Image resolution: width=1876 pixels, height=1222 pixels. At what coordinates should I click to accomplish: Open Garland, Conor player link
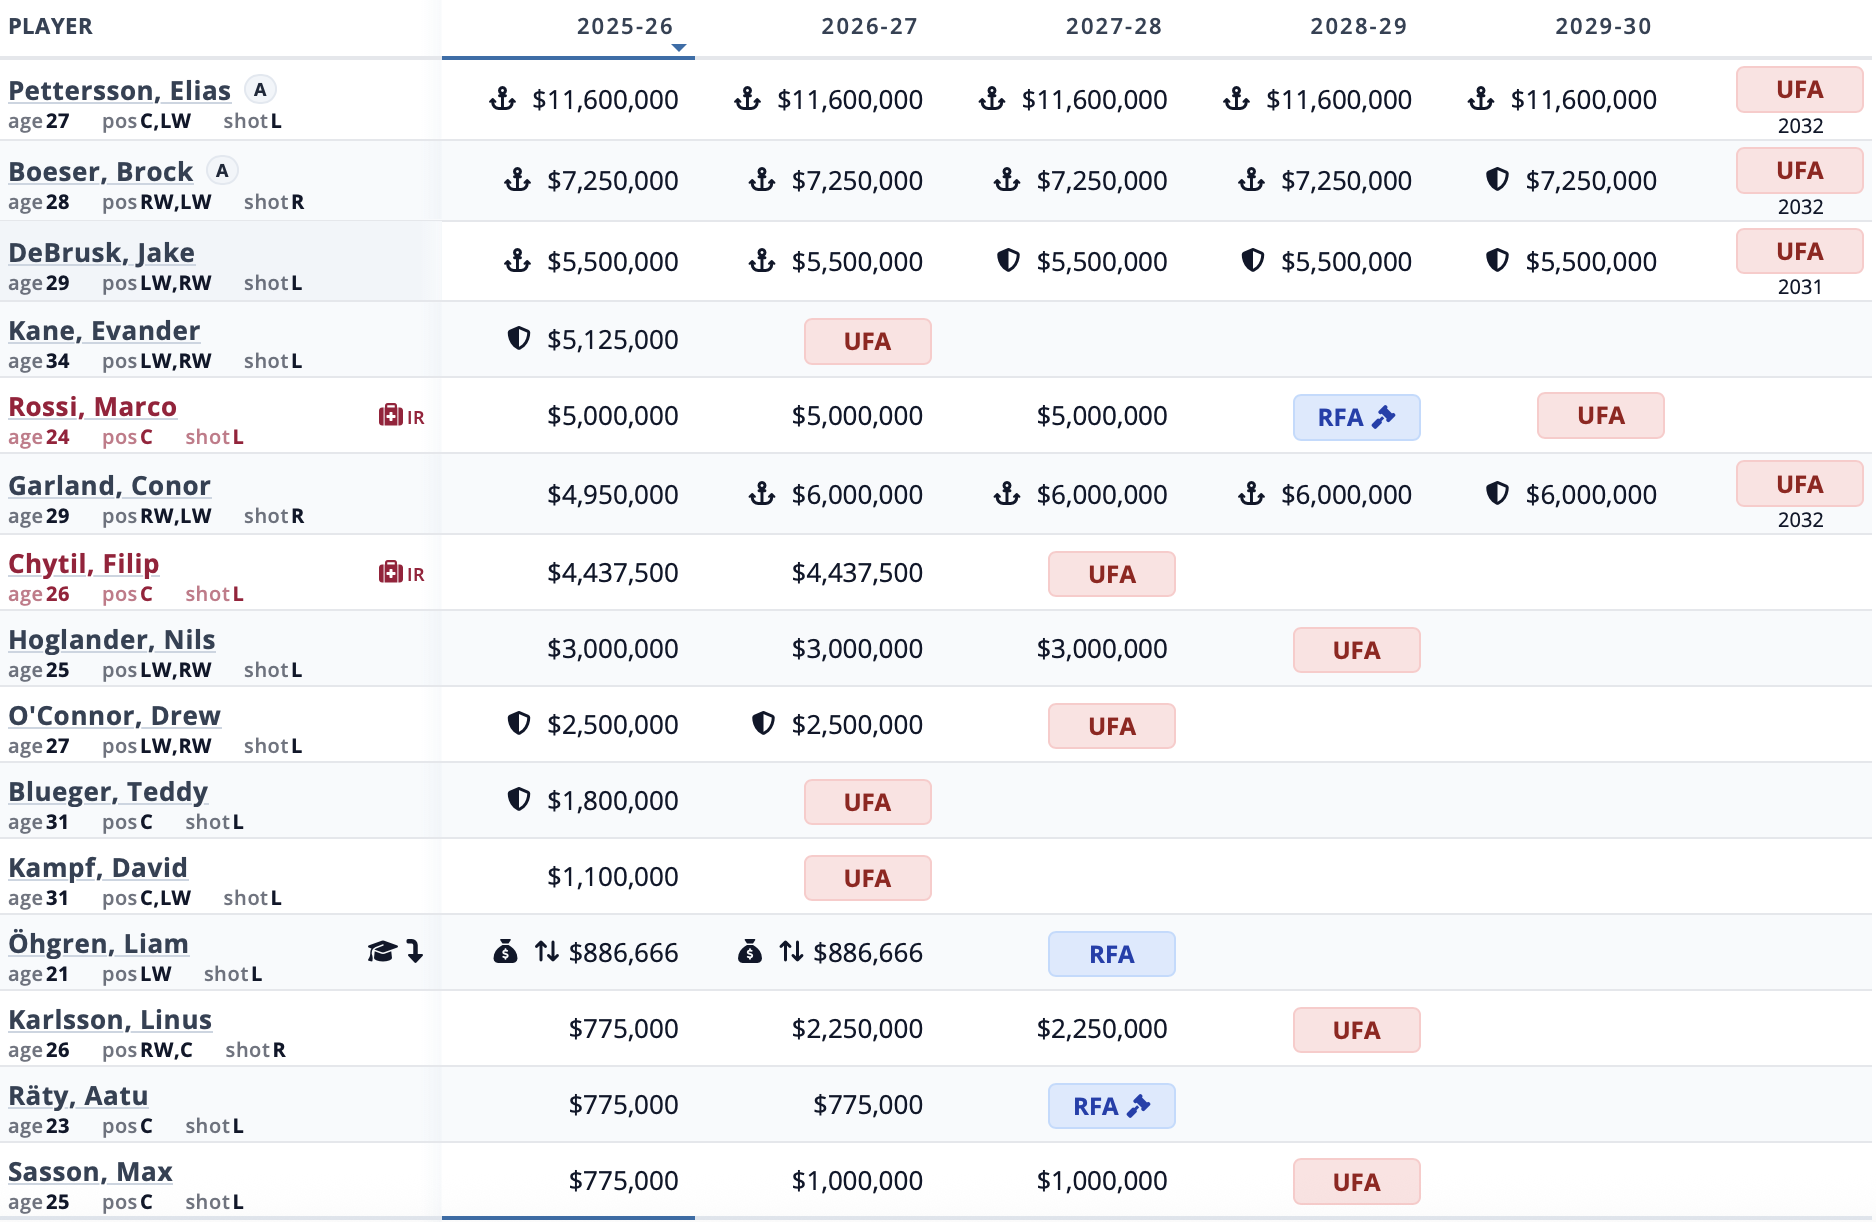click(x=109, y=486)
